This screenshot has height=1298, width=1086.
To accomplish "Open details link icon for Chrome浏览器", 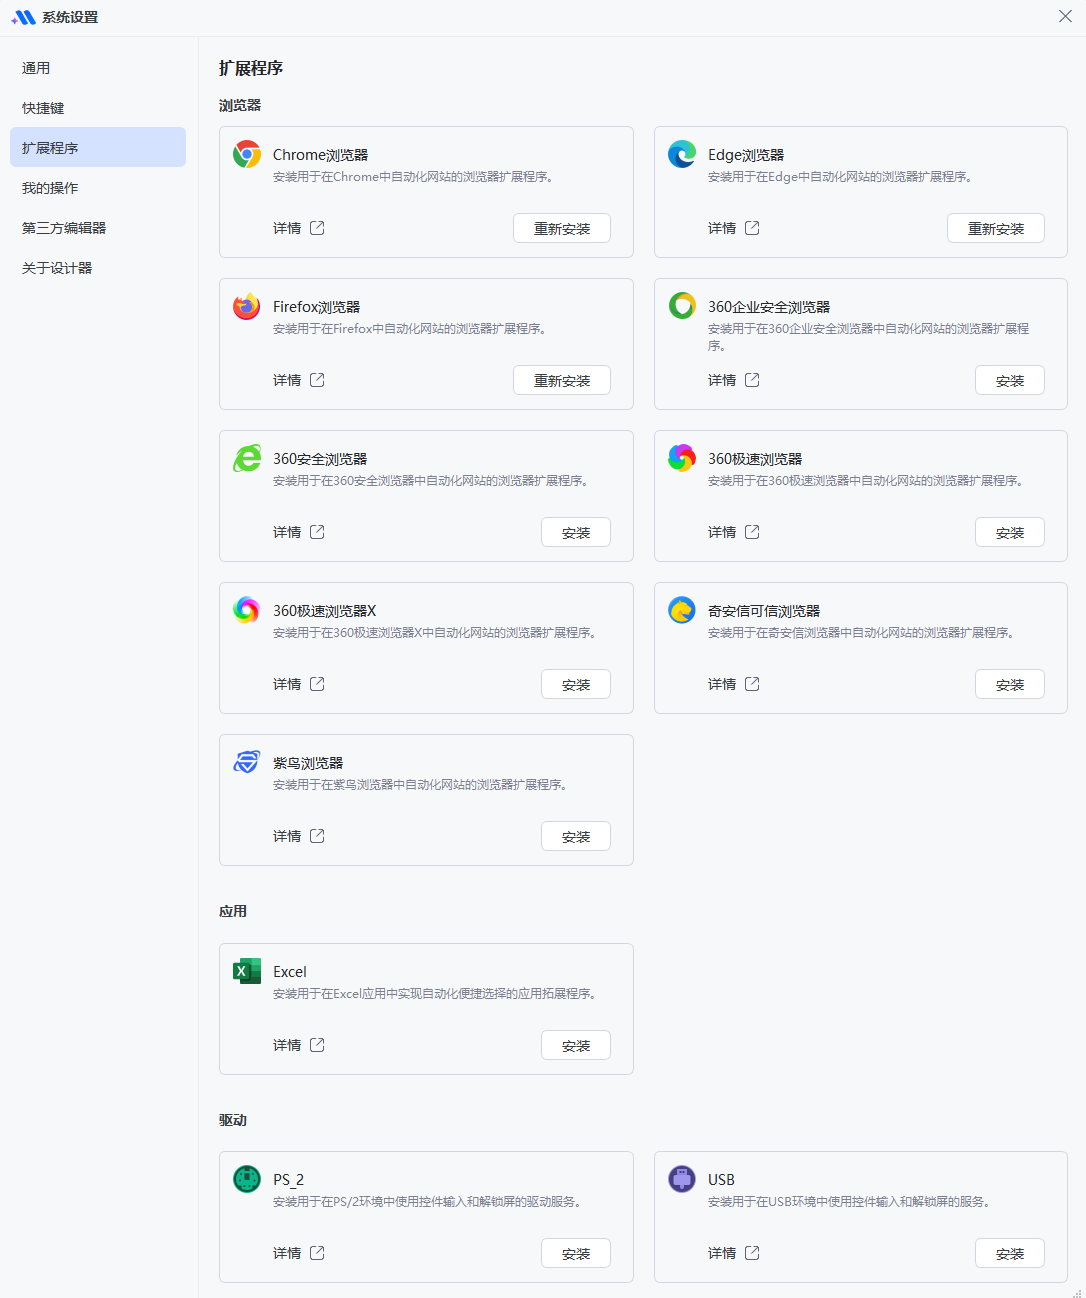I will pos(317,228).
